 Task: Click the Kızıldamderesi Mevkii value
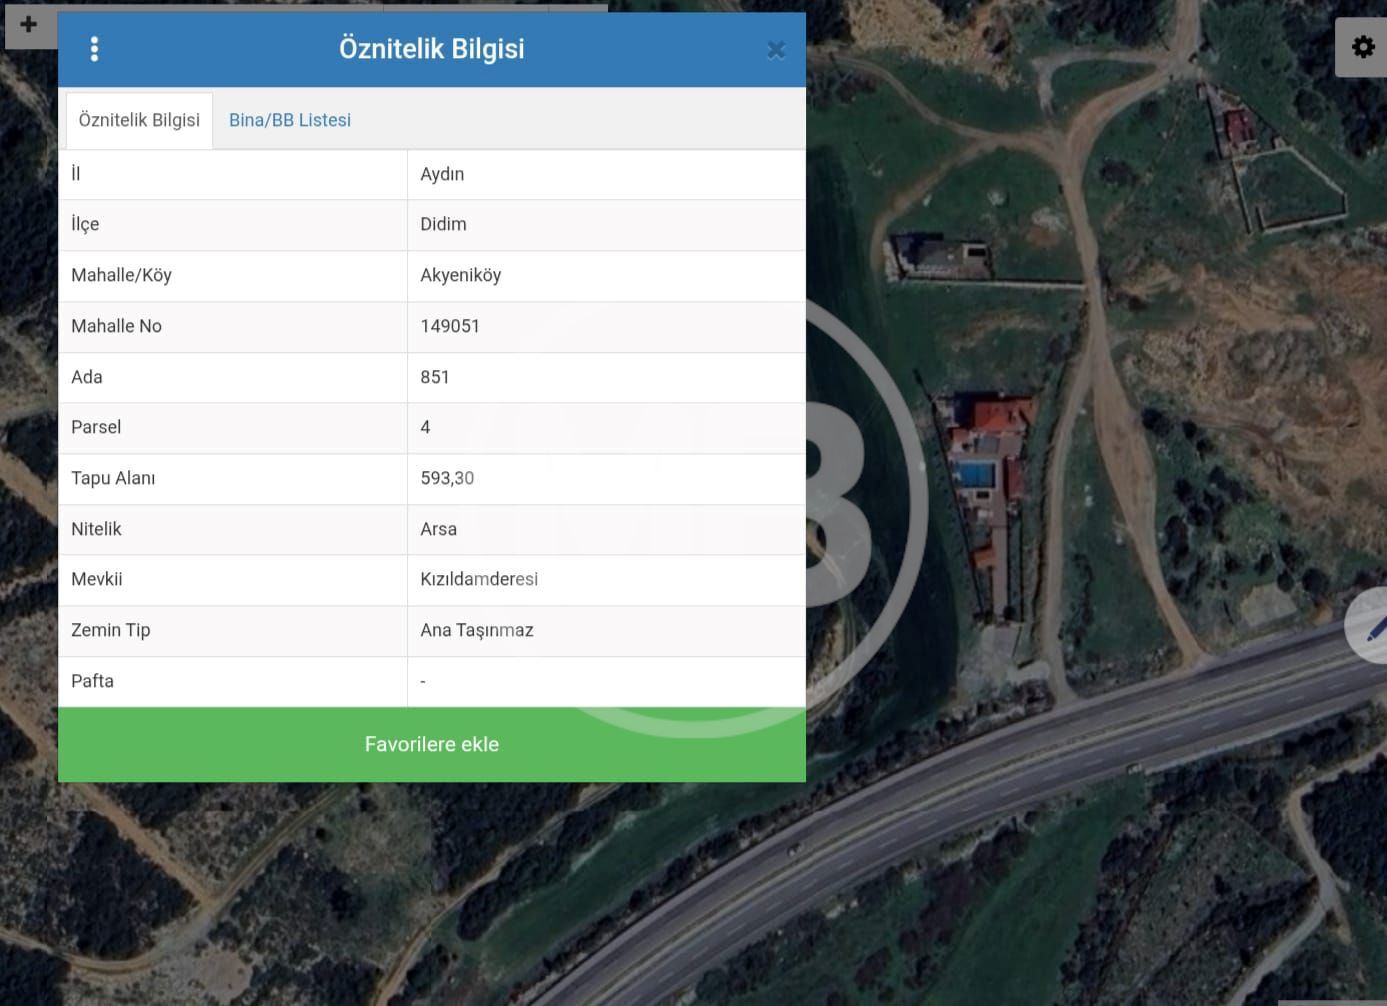point(479,579)
